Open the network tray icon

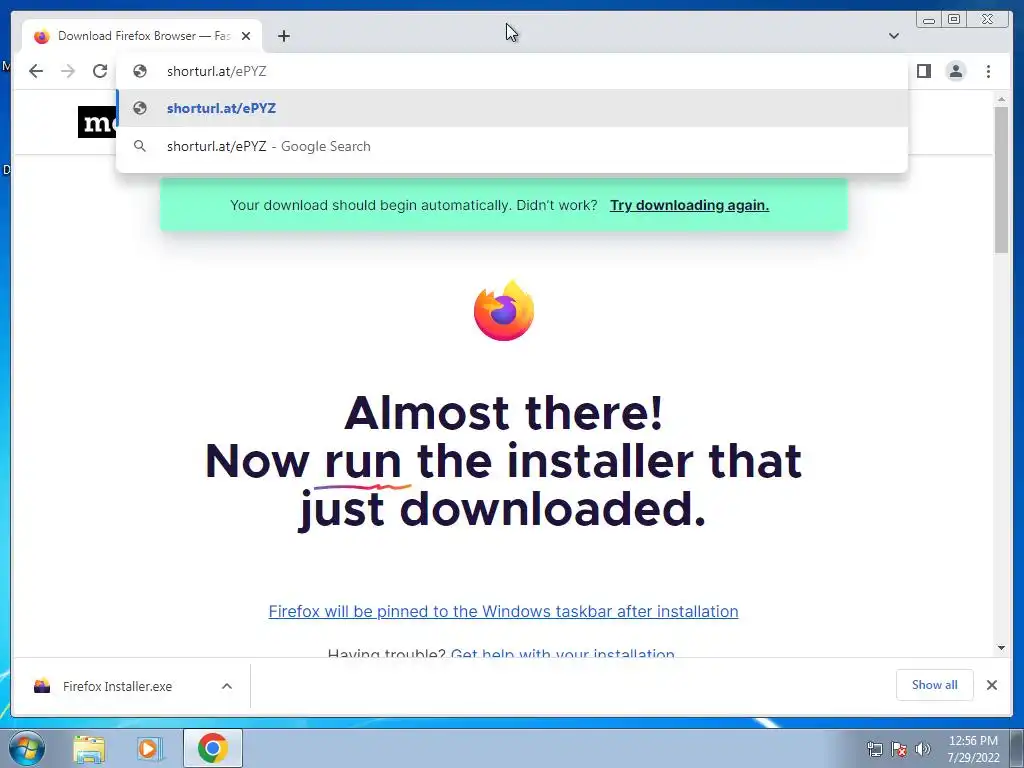tap(874, 749)
